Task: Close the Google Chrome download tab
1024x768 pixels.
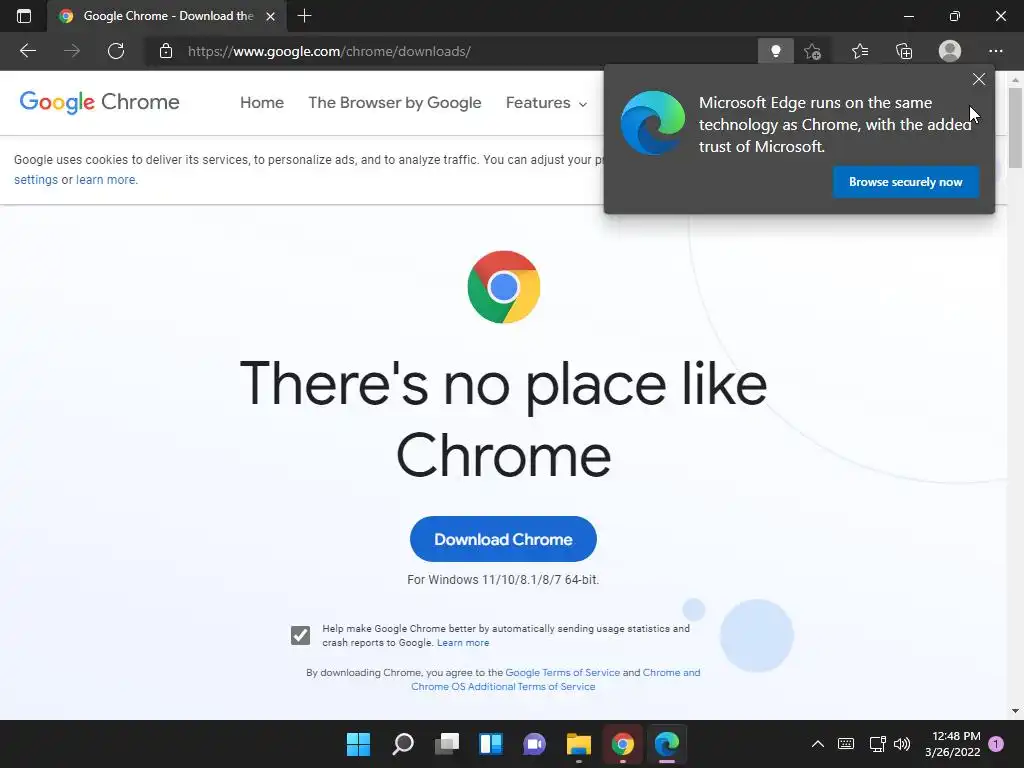Action: pos(270,16)
